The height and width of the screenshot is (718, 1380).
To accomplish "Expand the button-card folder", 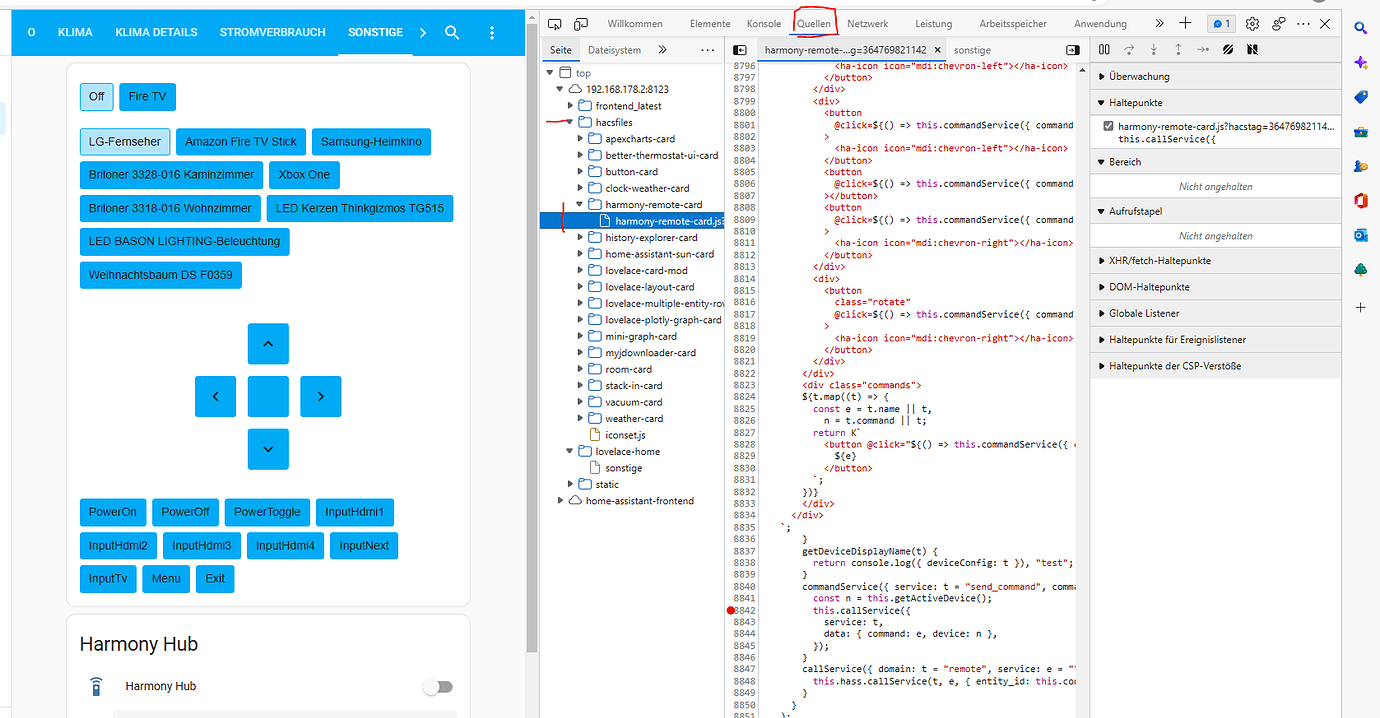I will [581, 172].
